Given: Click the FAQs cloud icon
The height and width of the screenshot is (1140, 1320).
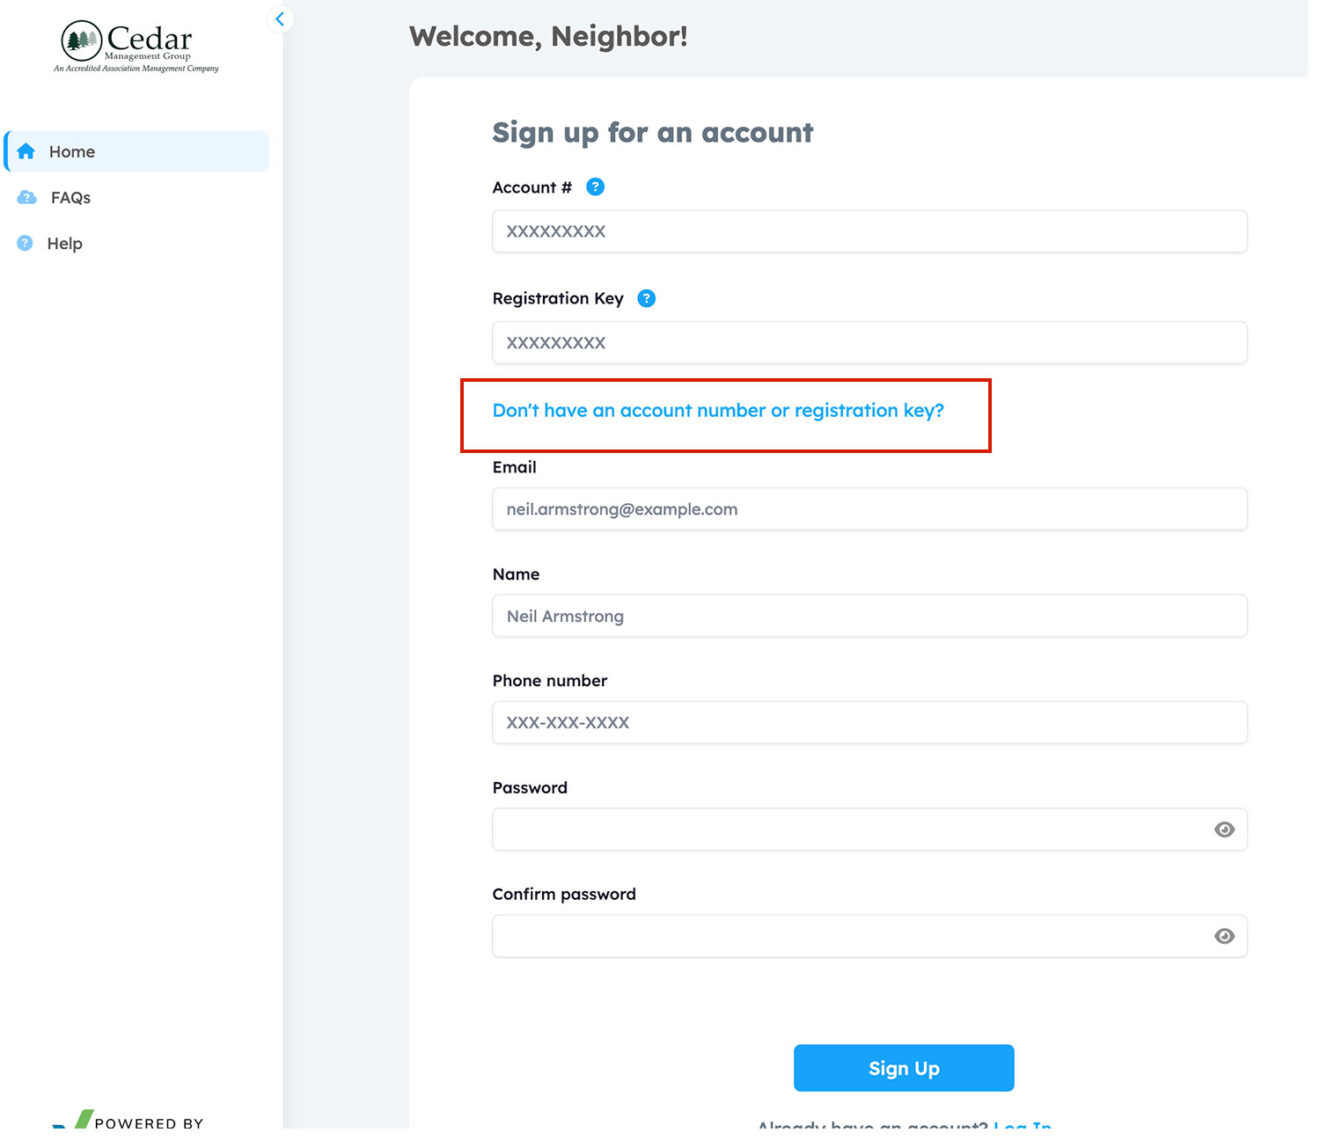Looking at the screenshot, I should coord(26,197).
